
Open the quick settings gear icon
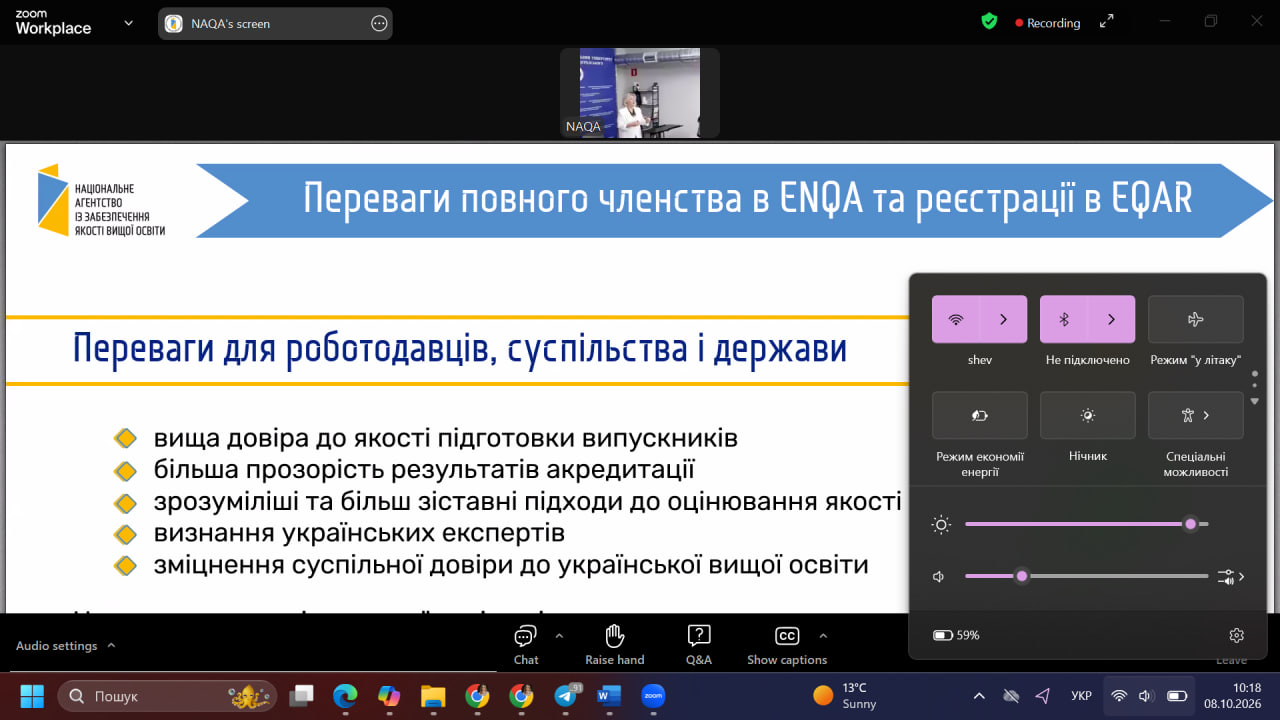[x=1237, y=635]
